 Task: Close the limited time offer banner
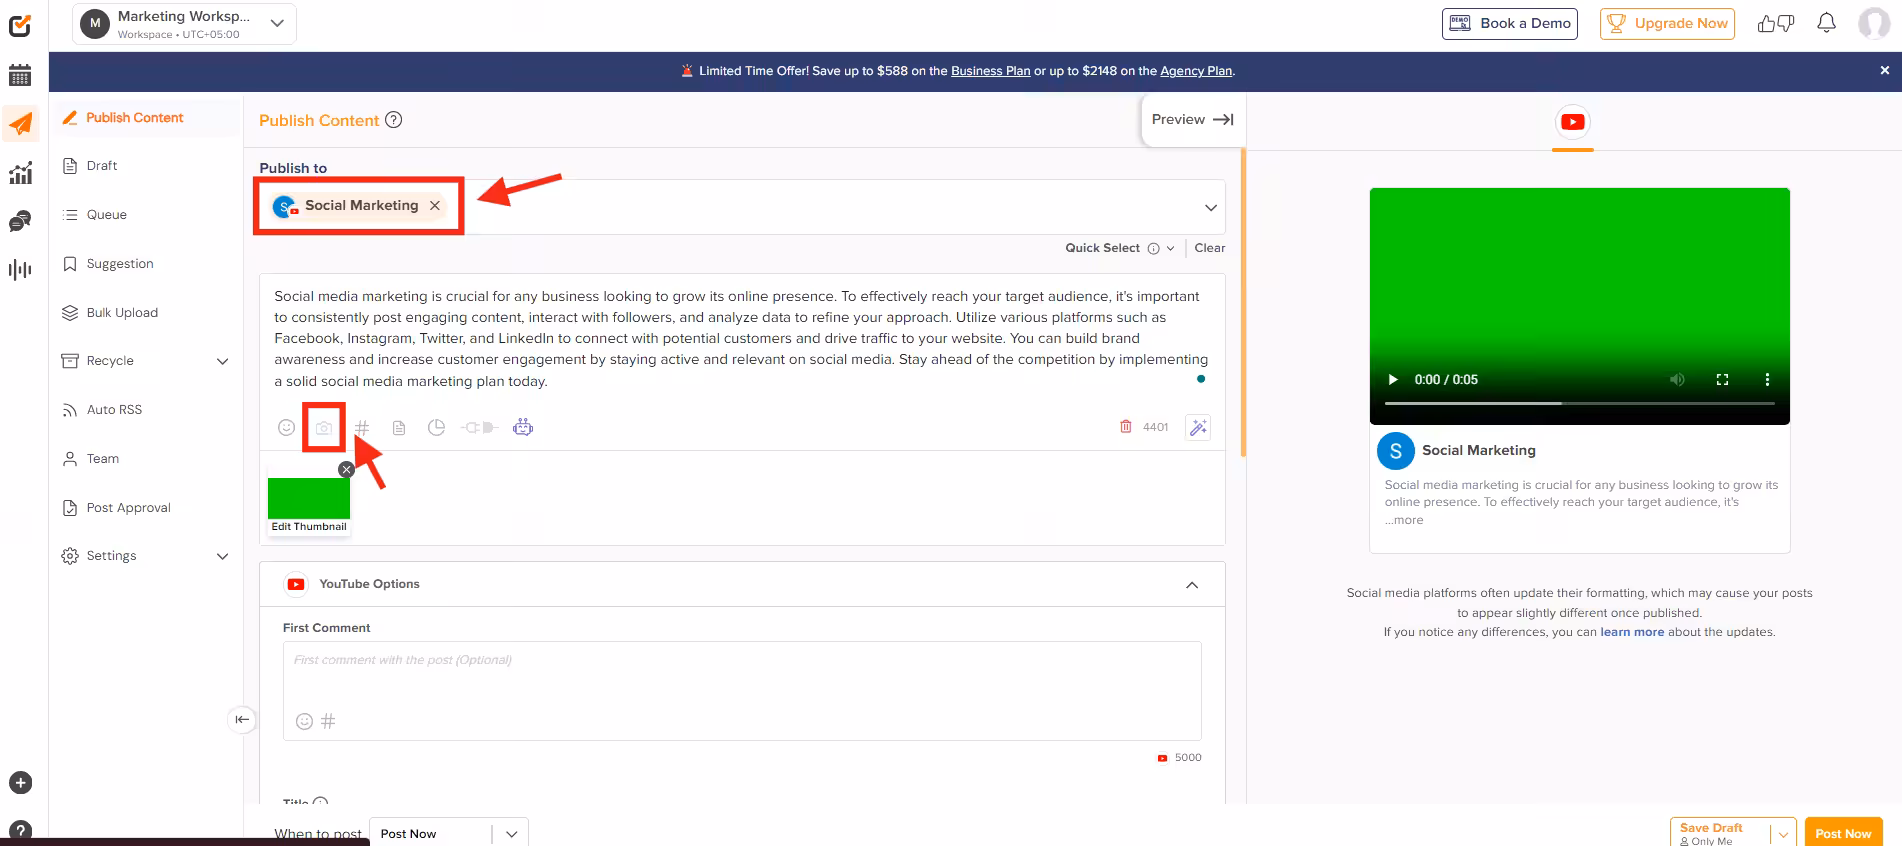[1884, 71]
